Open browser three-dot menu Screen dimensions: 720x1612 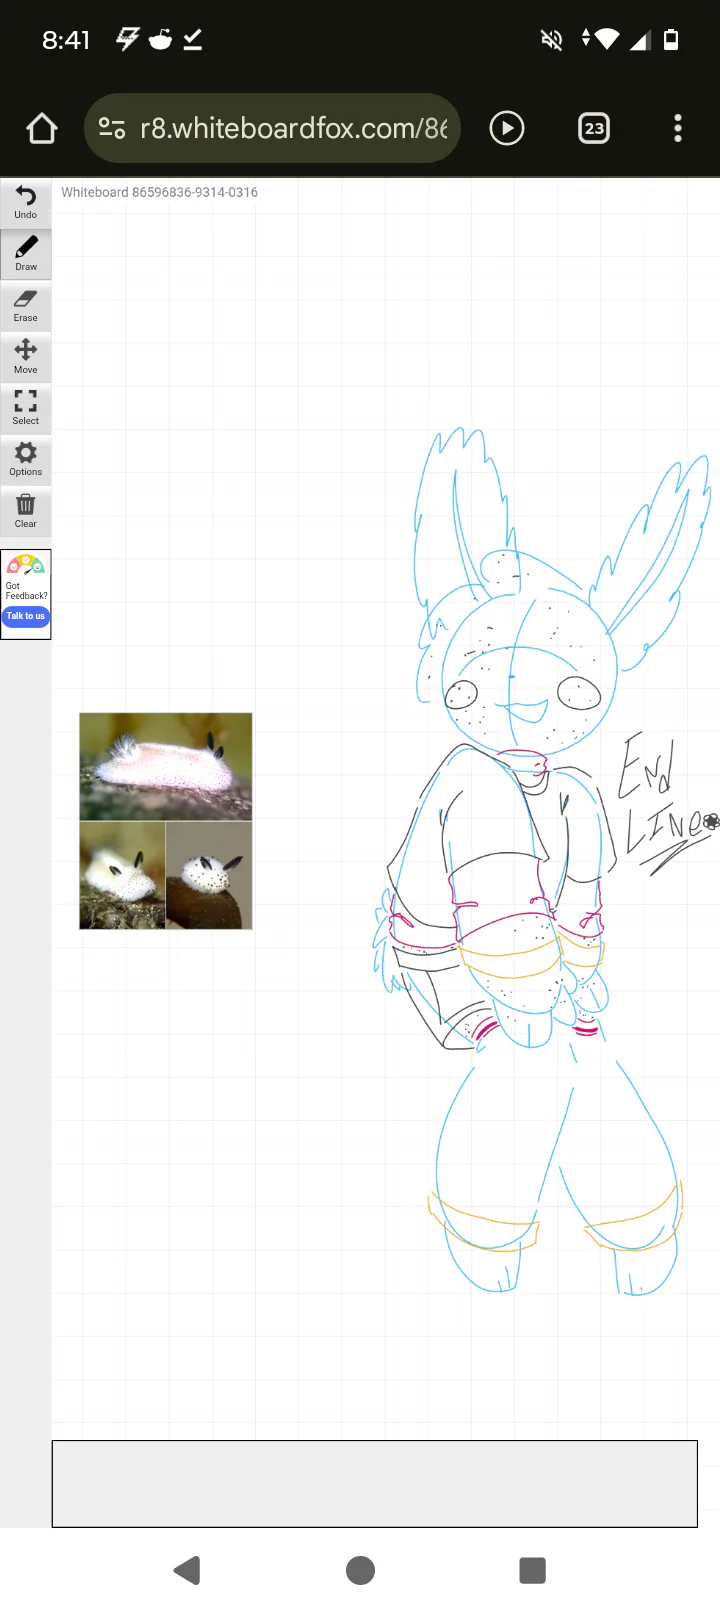click(678, 128)
